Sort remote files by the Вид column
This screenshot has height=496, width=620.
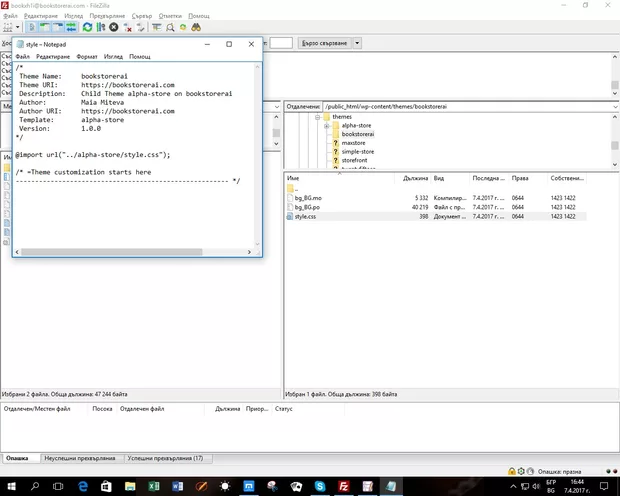(x=450, y=178)
